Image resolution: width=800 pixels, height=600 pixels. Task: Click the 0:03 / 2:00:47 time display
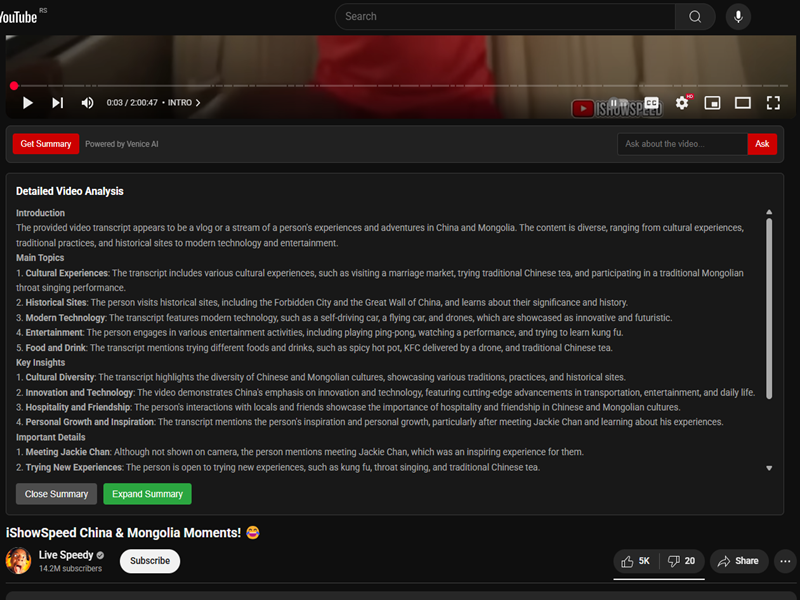(132, 103)
